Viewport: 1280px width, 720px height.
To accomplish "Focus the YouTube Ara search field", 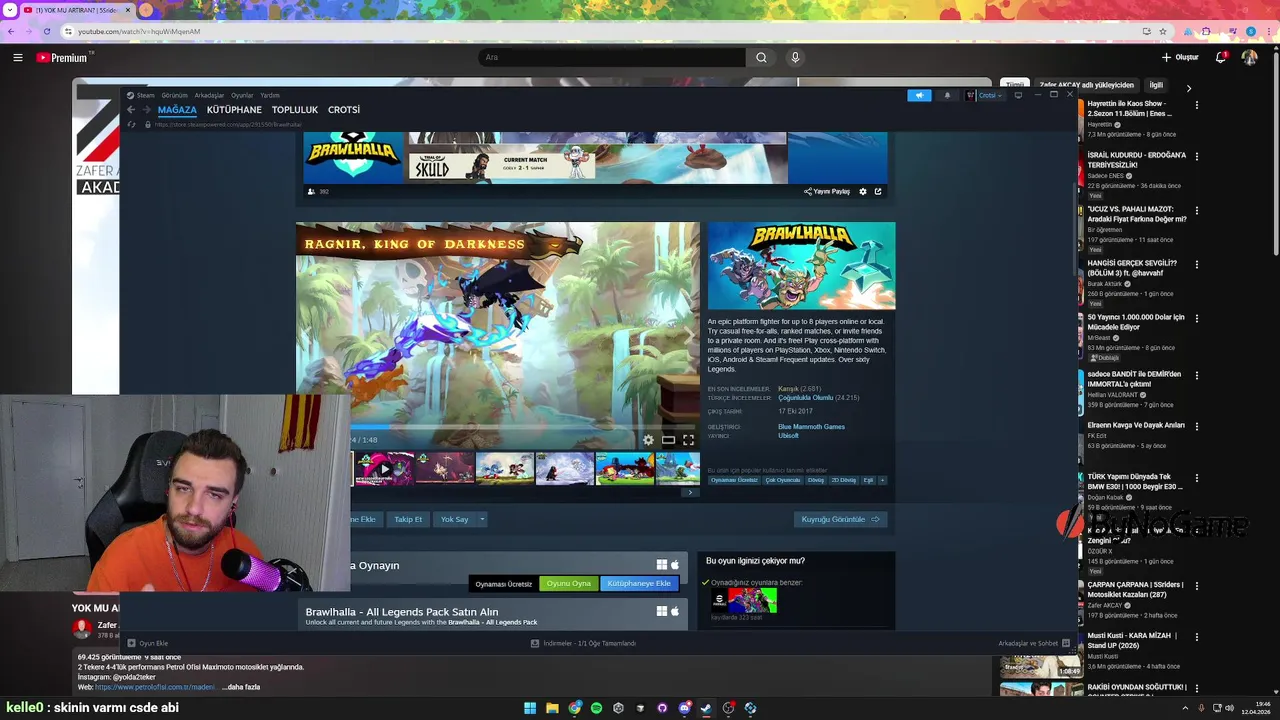I will tap(612, 58).
